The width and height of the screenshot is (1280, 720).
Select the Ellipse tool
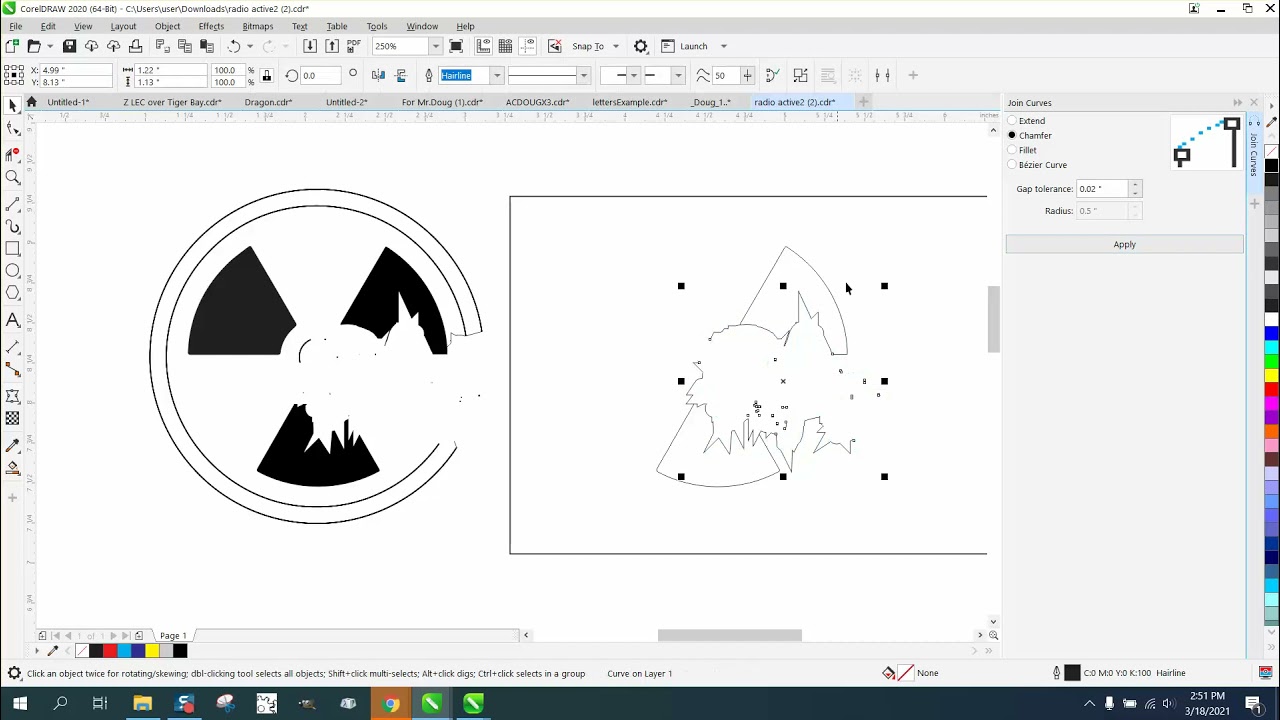tap(13, 271)
